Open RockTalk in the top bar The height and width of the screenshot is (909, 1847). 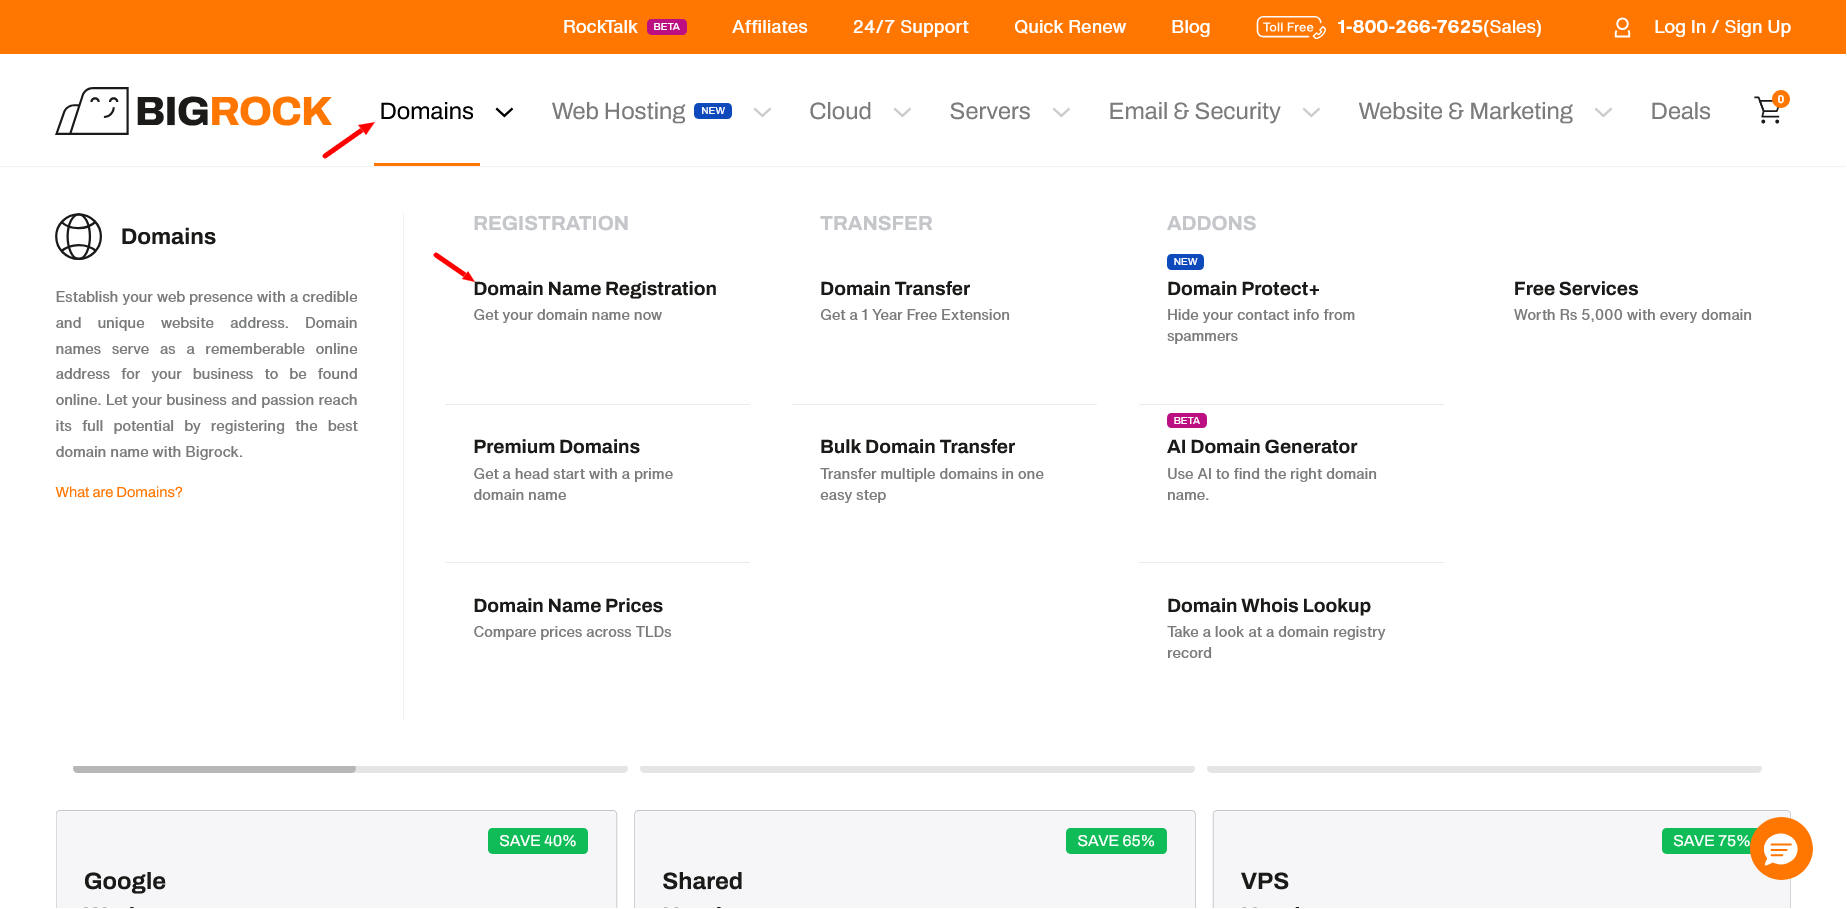600,27
